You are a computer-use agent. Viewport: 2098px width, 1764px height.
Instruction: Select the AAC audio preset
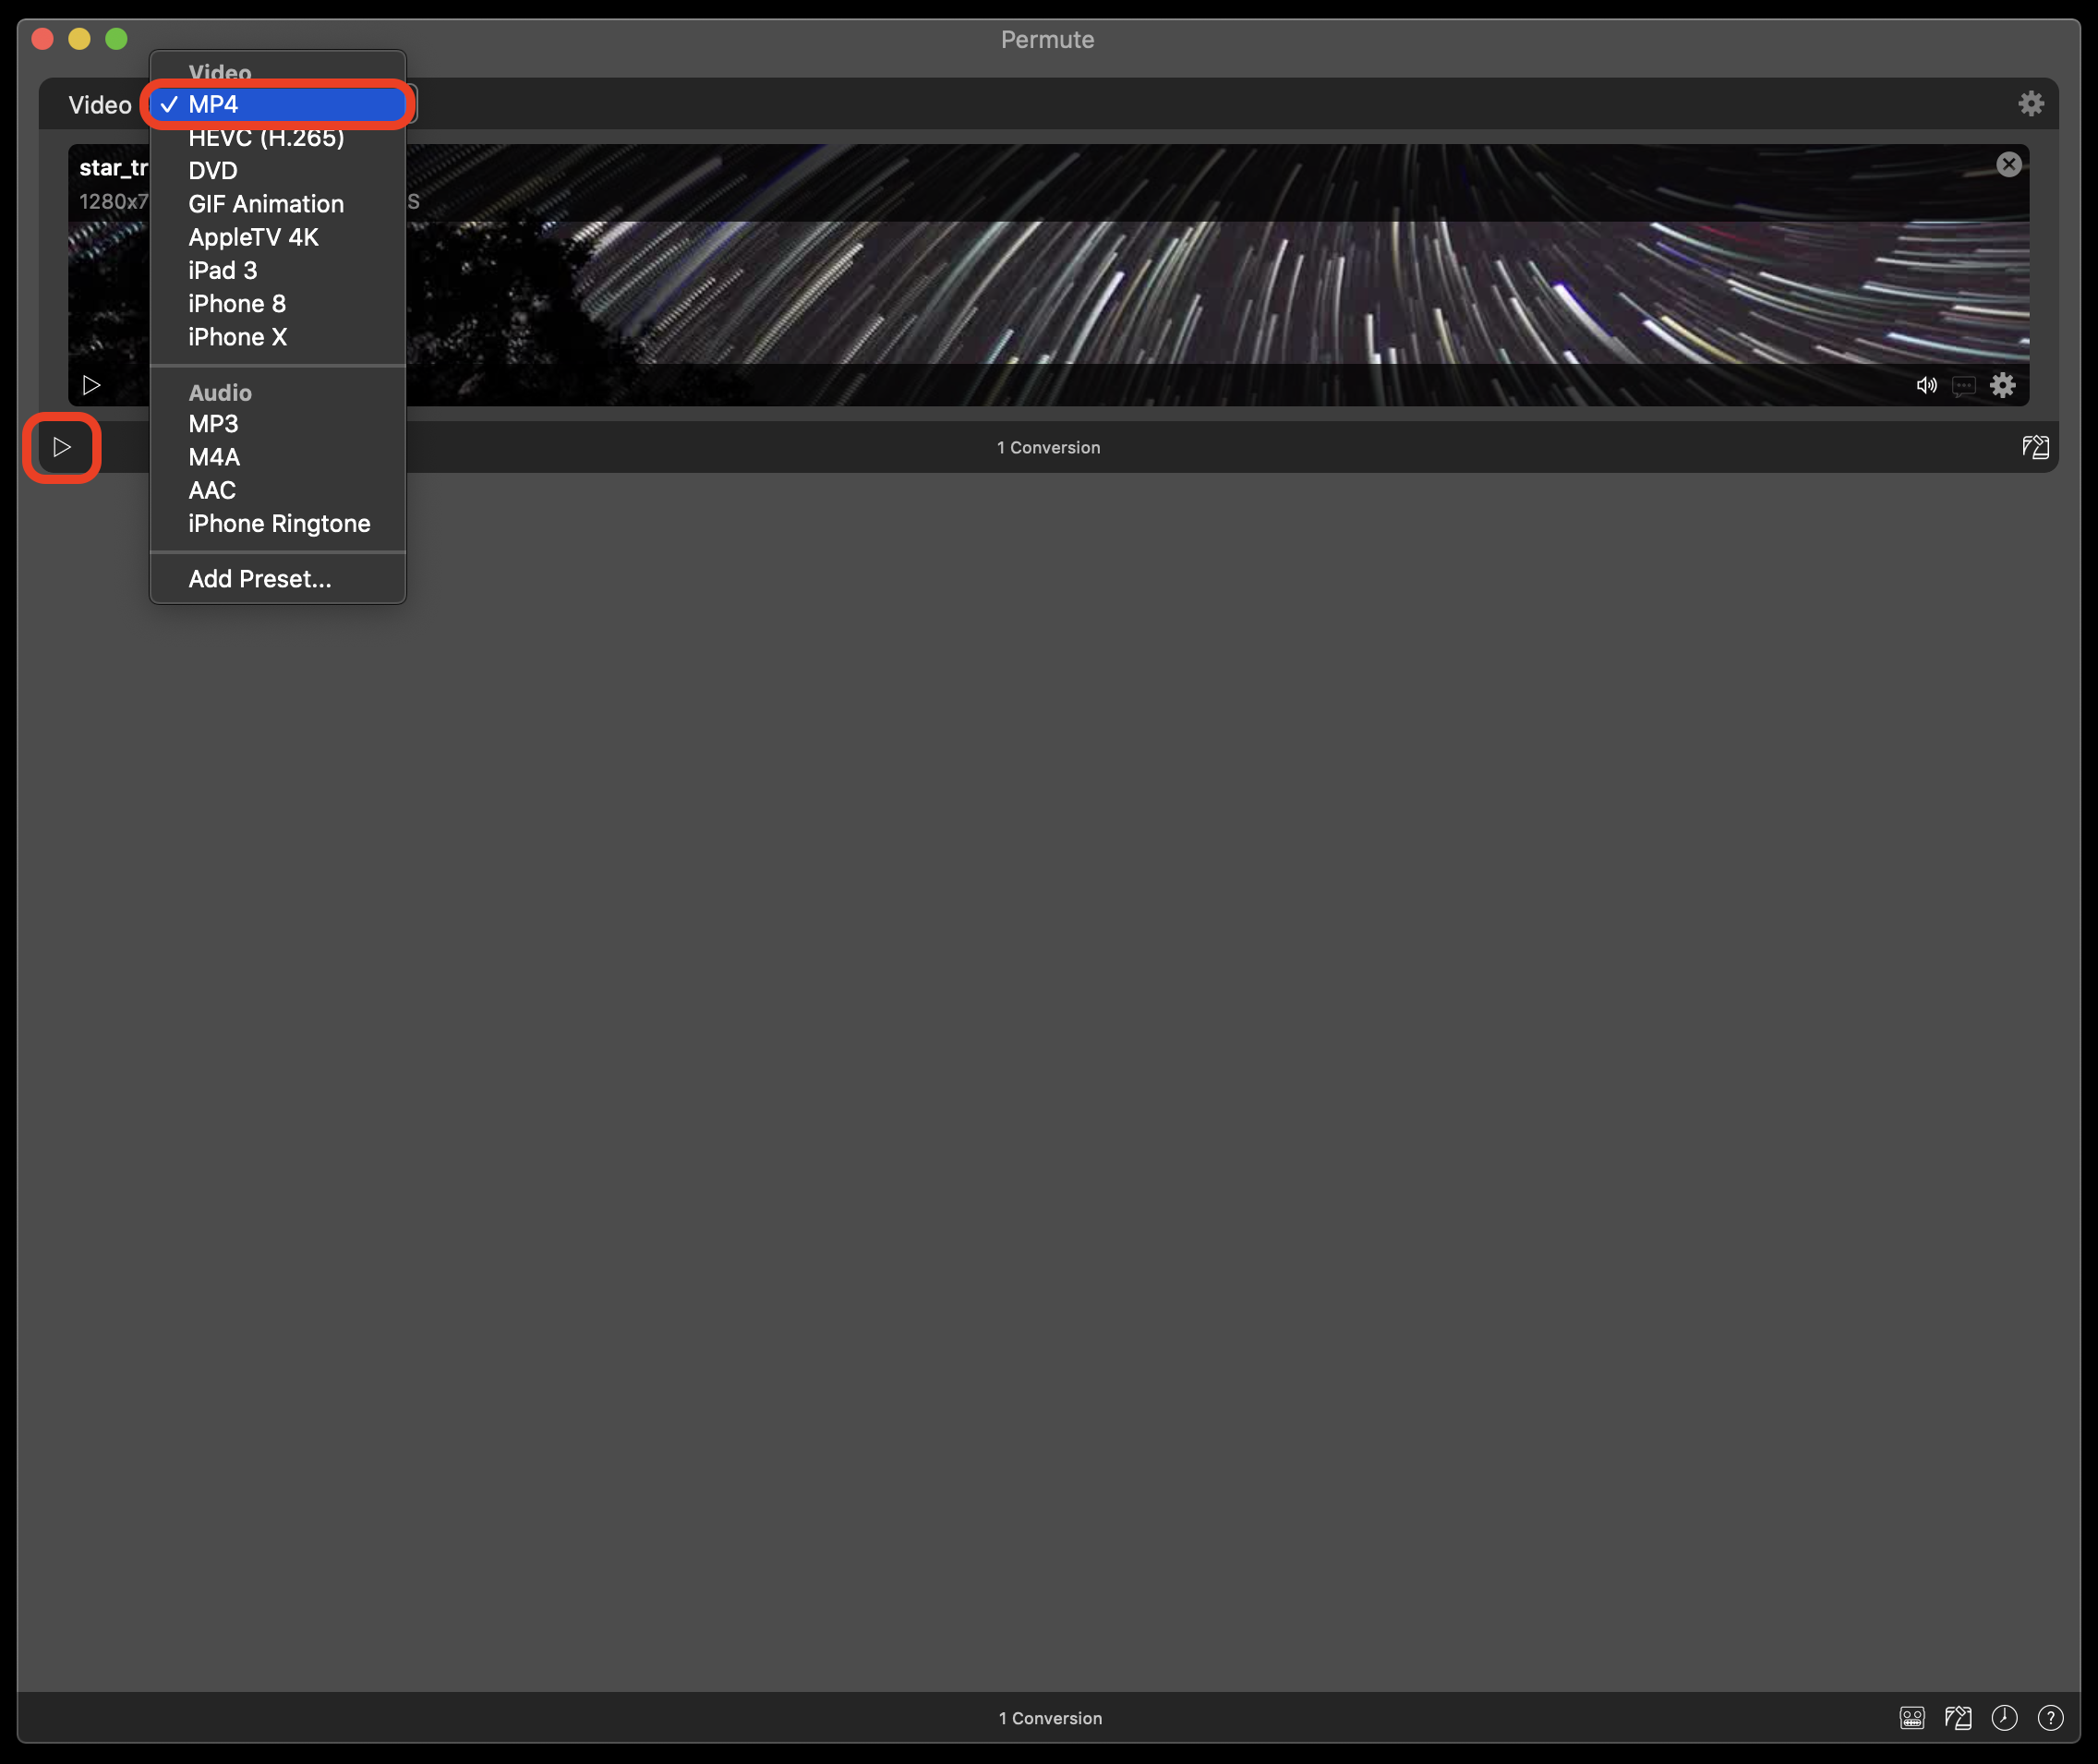pos(212,490)
